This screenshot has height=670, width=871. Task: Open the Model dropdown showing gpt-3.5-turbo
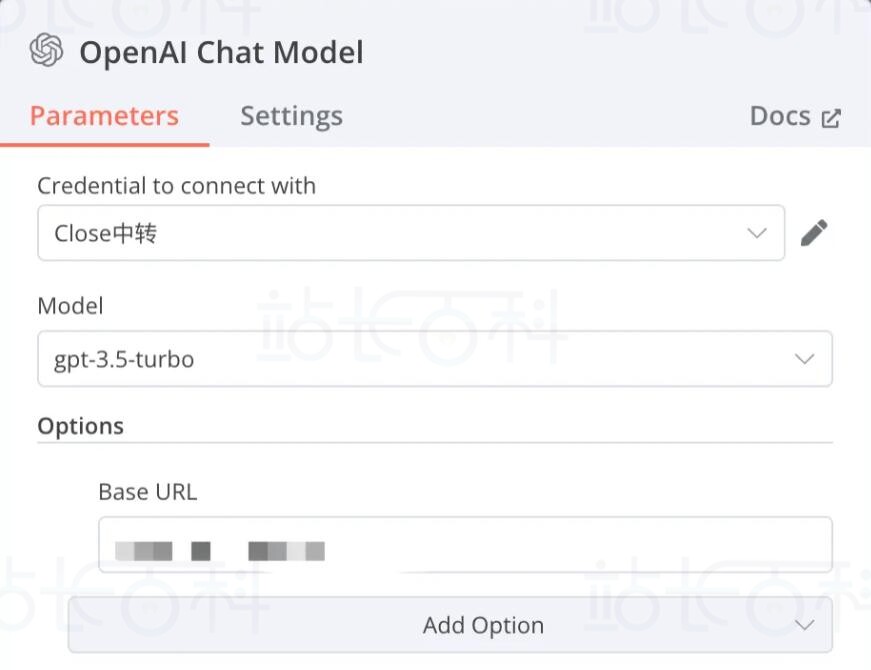tap(435, 358)
